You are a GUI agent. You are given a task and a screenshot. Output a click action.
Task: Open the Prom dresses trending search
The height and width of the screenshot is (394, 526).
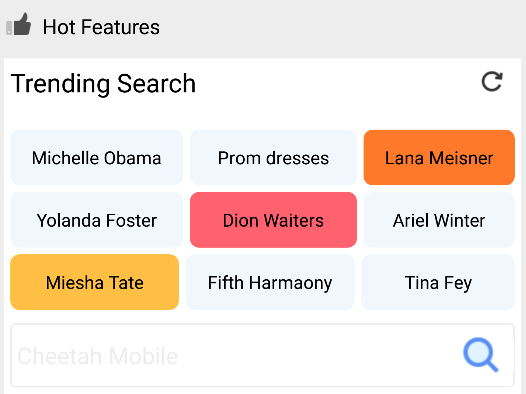[273, 158]
